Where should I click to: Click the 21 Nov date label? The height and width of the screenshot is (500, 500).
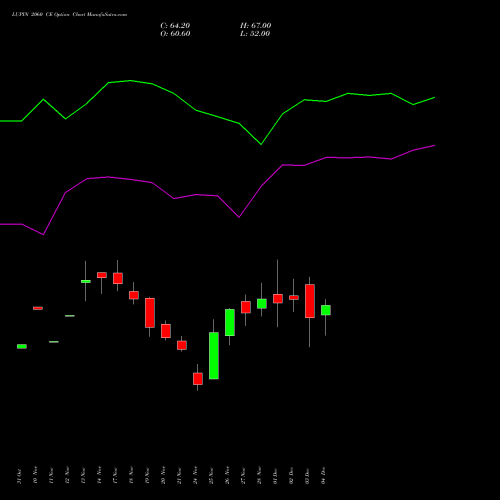click(x=179, y=475)
